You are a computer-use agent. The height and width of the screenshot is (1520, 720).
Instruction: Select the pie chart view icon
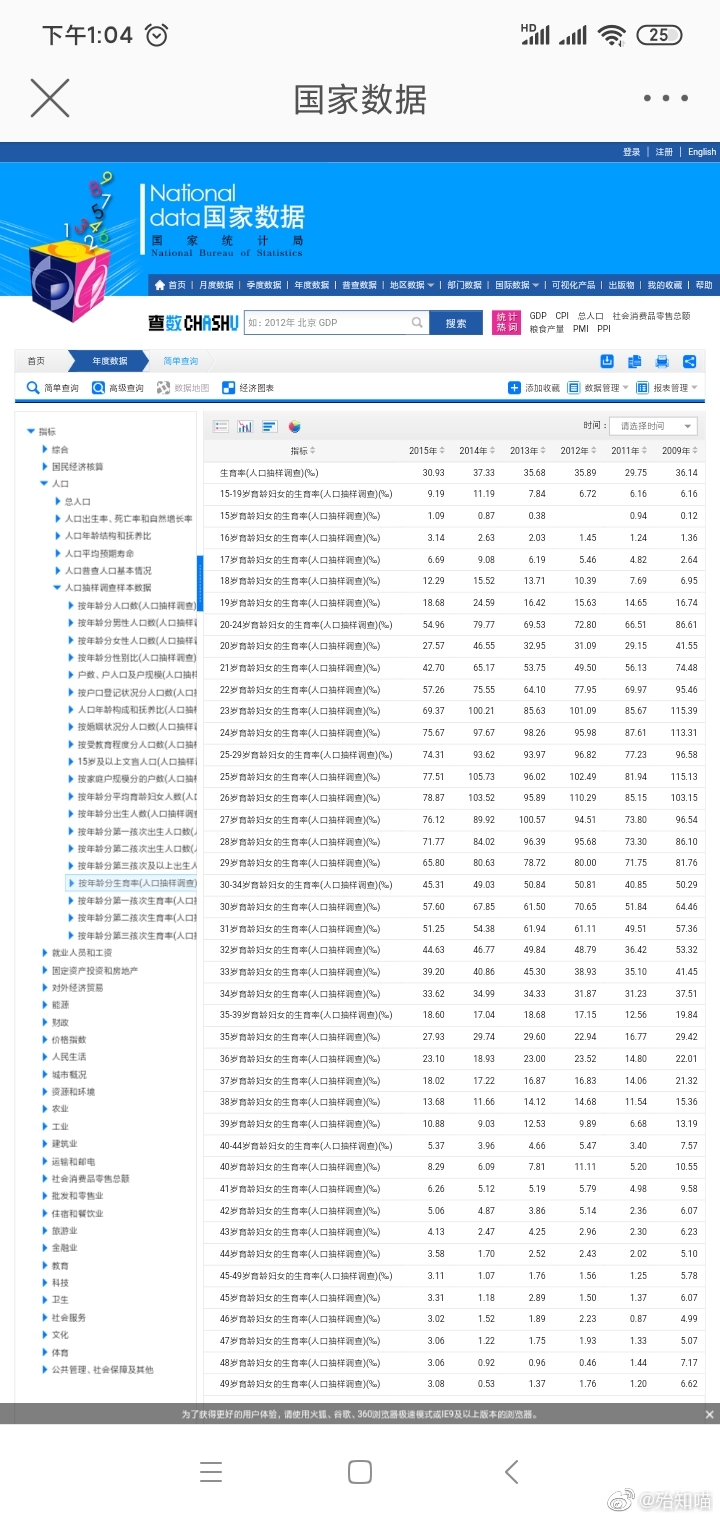point(294,427)
